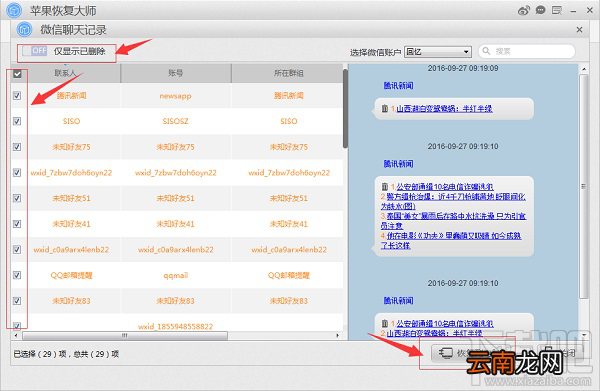Select the wxid_1855948558822 account cell
This screenshot has width=600, height=391.
(x=176, y=327)
